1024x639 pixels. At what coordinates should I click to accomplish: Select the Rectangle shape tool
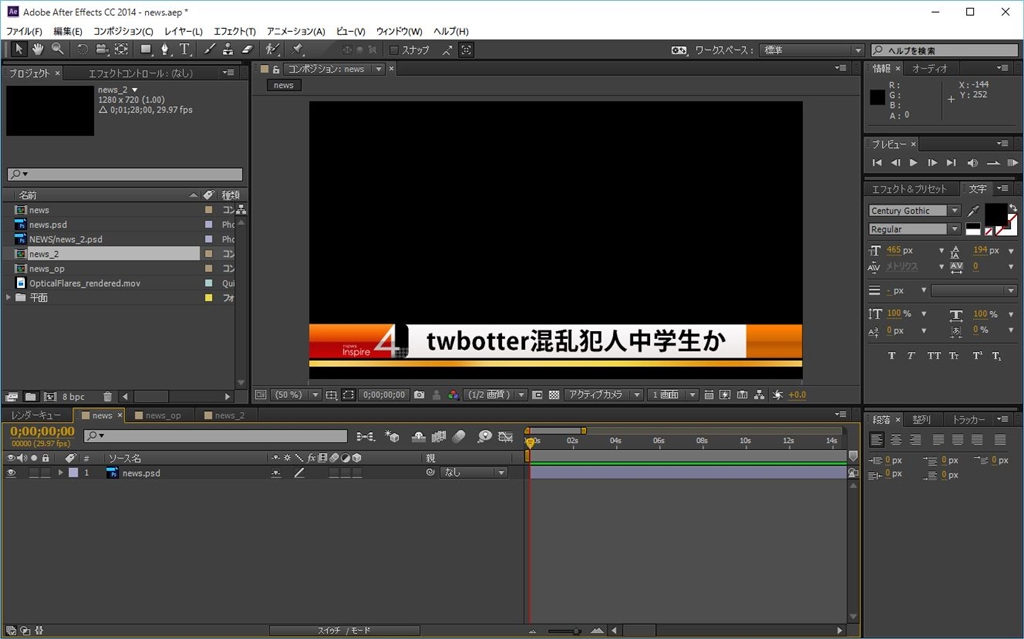pos(146,49)
